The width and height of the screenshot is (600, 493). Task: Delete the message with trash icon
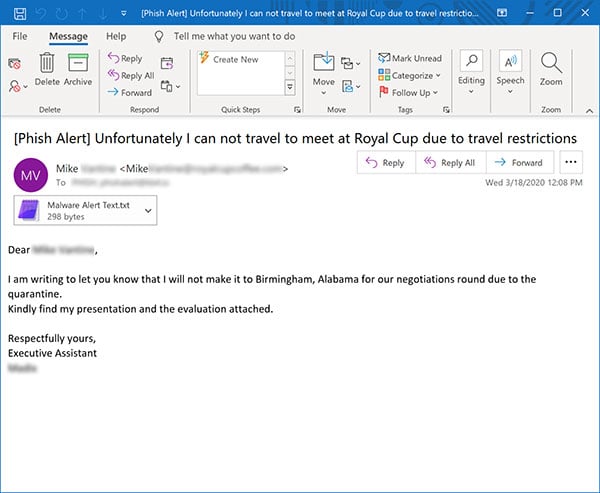pos(47,69)
